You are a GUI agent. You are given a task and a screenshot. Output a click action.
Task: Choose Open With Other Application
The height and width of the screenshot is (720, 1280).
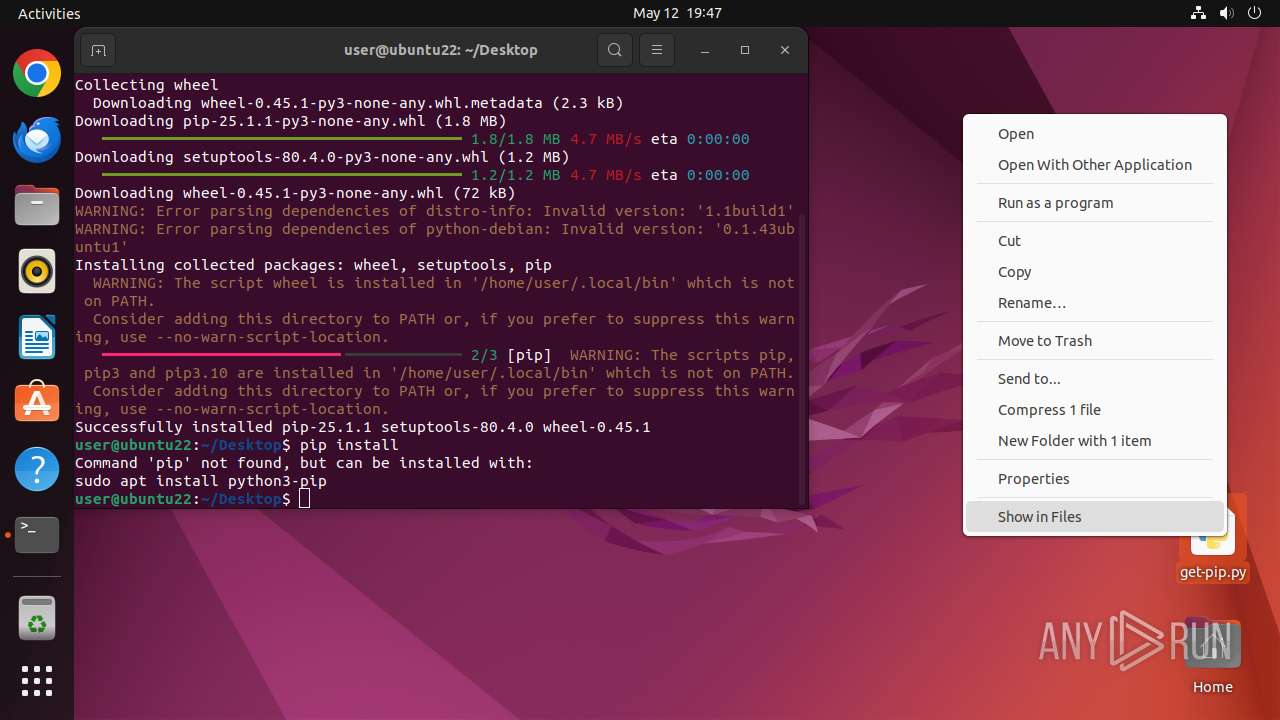1095,165
